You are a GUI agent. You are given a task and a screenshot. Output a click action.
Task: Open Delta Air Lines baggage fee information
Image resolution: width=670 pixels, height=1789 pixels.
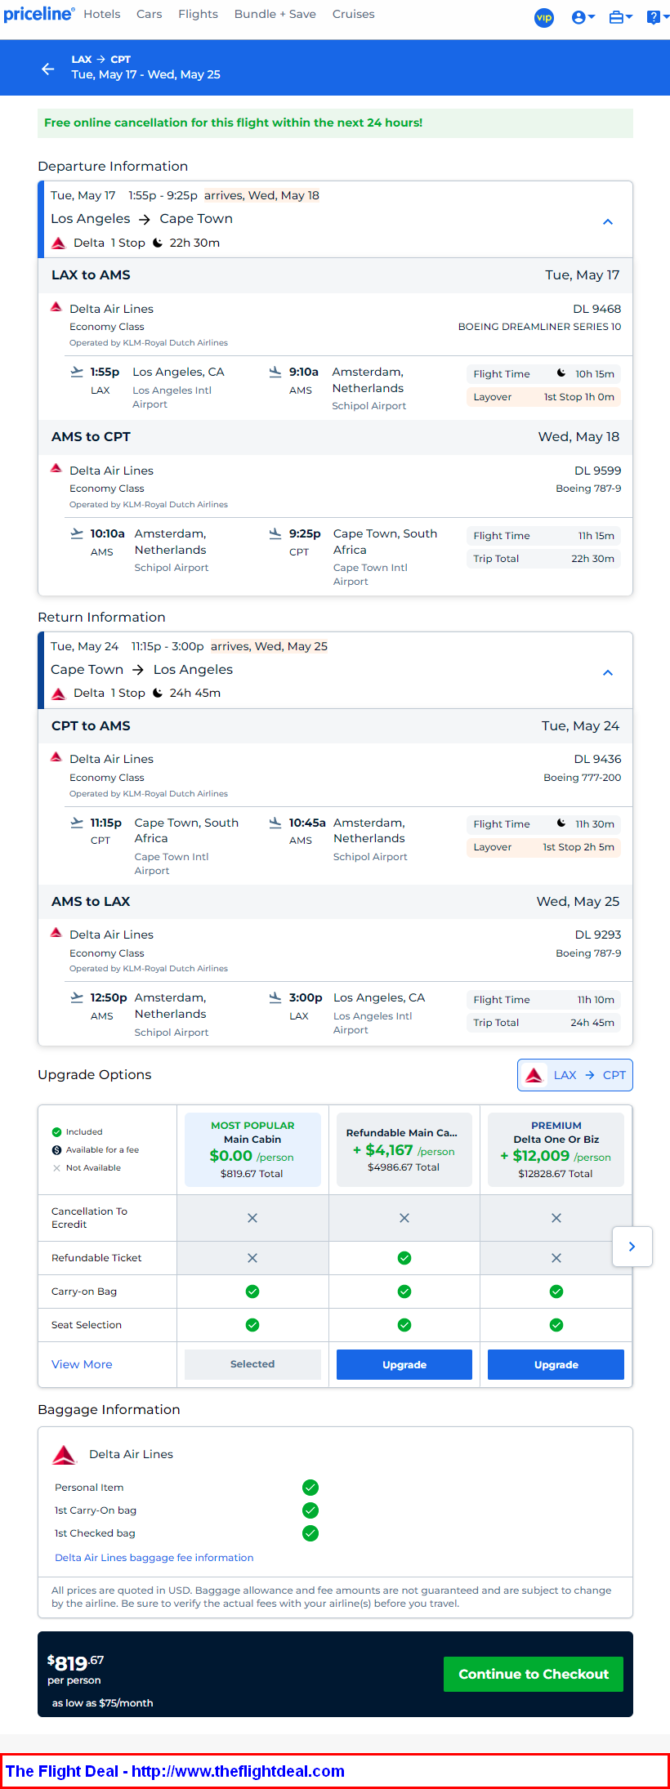(154, 1557)
